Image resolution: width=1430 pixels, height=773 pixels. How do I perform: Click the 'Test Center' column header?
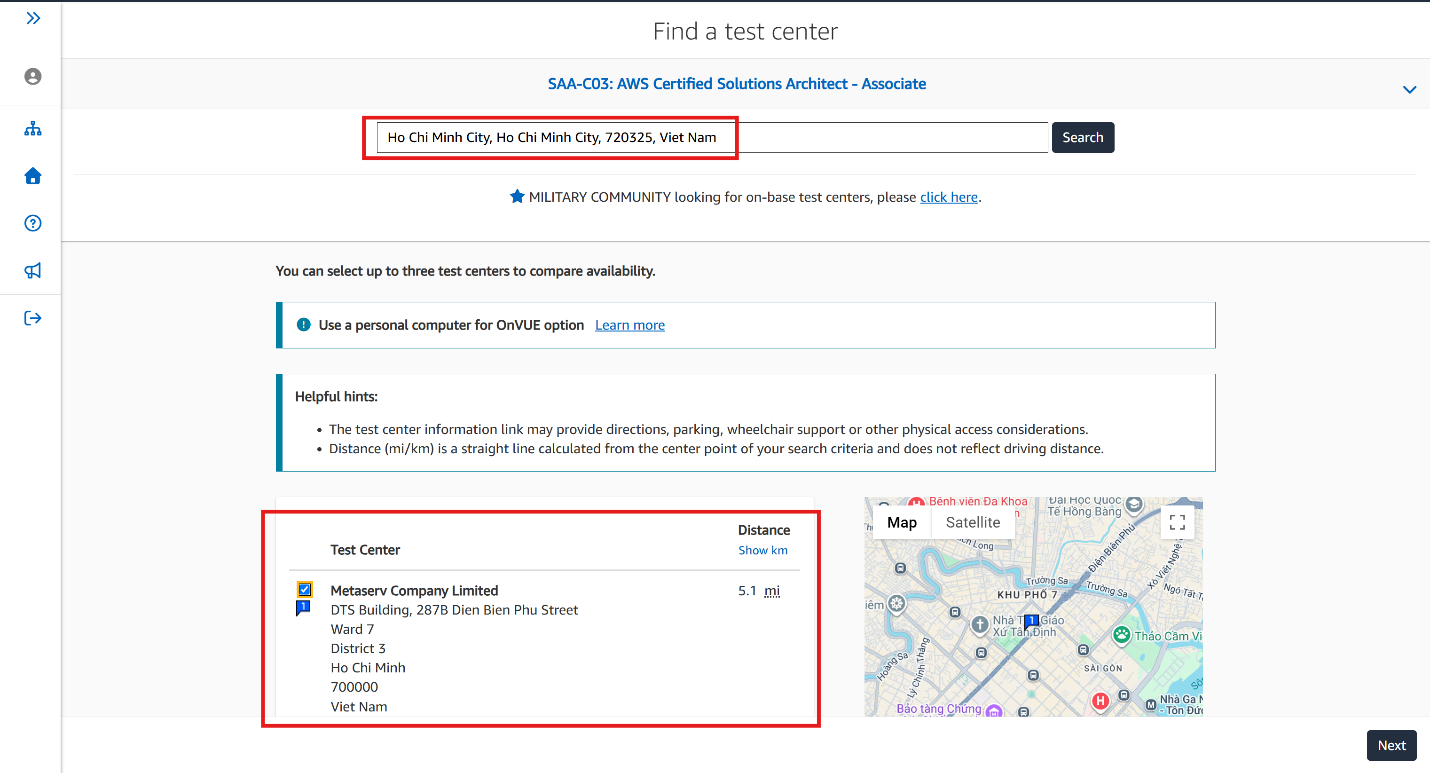tap(365, 550)
